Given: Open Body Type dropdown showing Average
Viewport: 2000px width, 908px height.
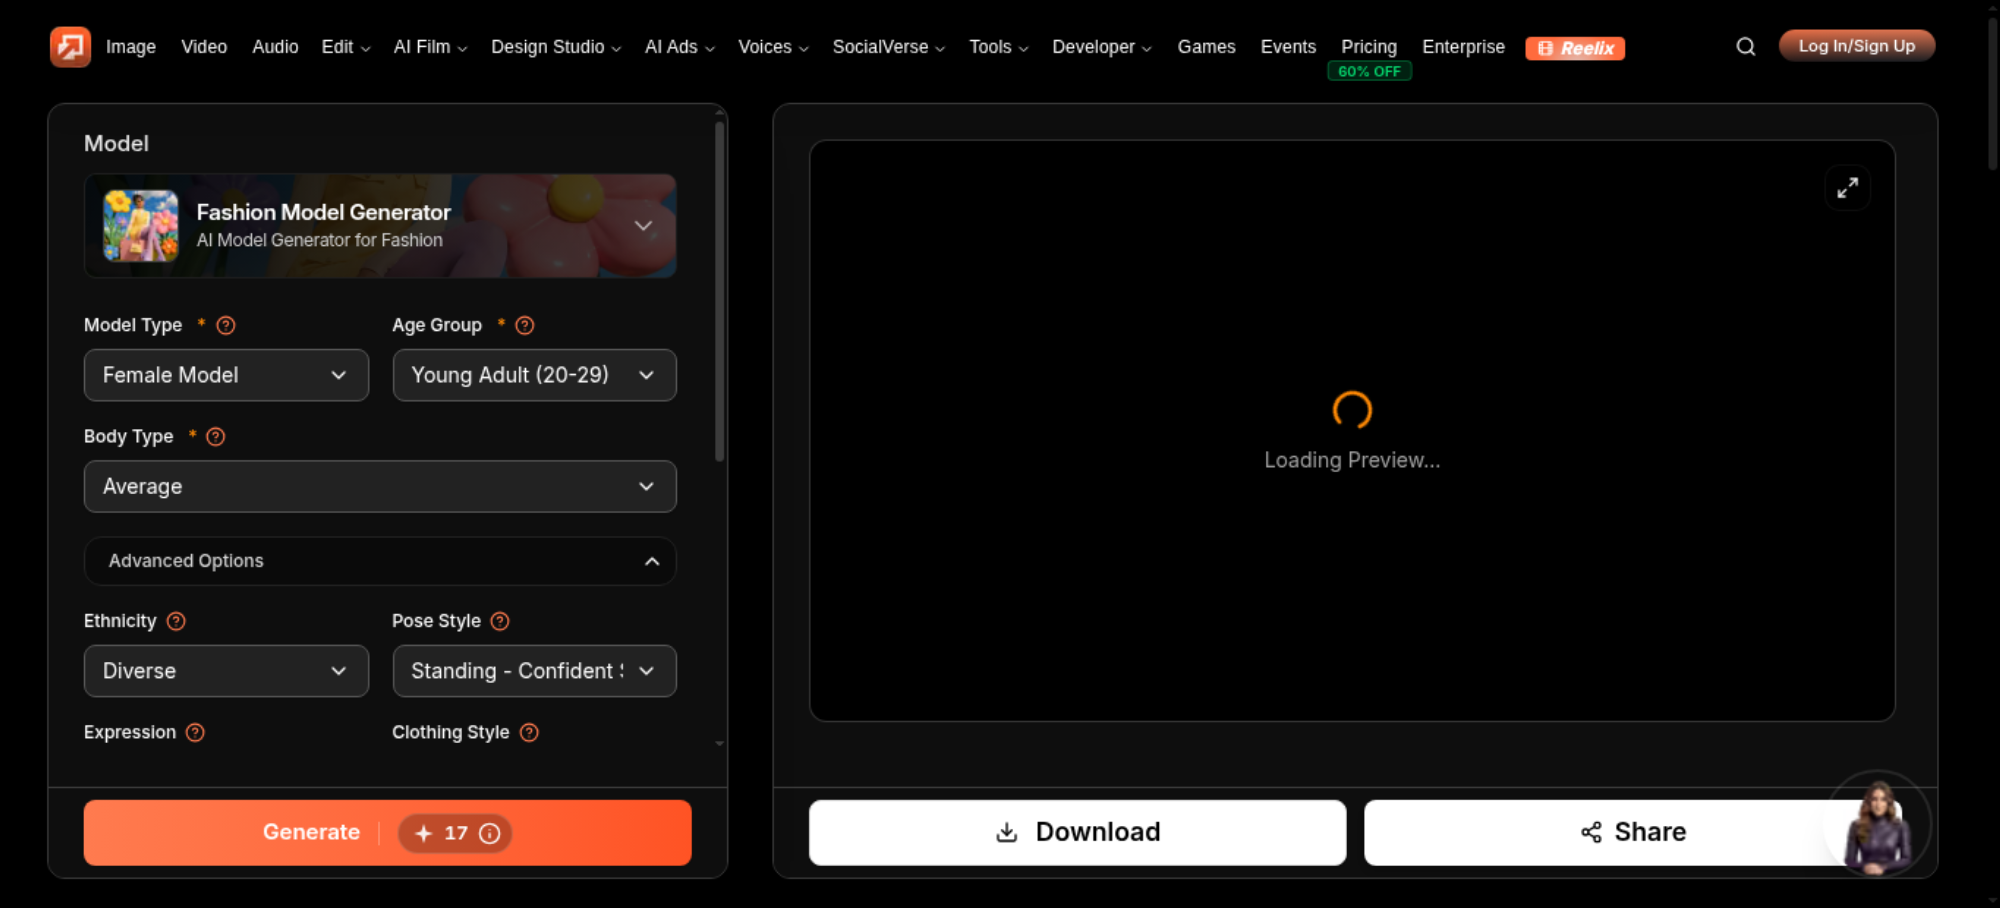Looking at the screenshot, I should 380,486.
